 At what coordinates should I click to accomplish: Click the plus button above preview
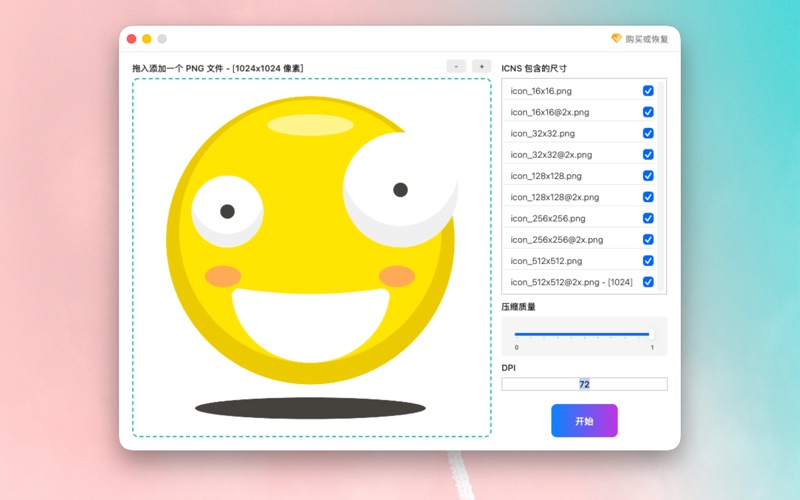(481, 66)
